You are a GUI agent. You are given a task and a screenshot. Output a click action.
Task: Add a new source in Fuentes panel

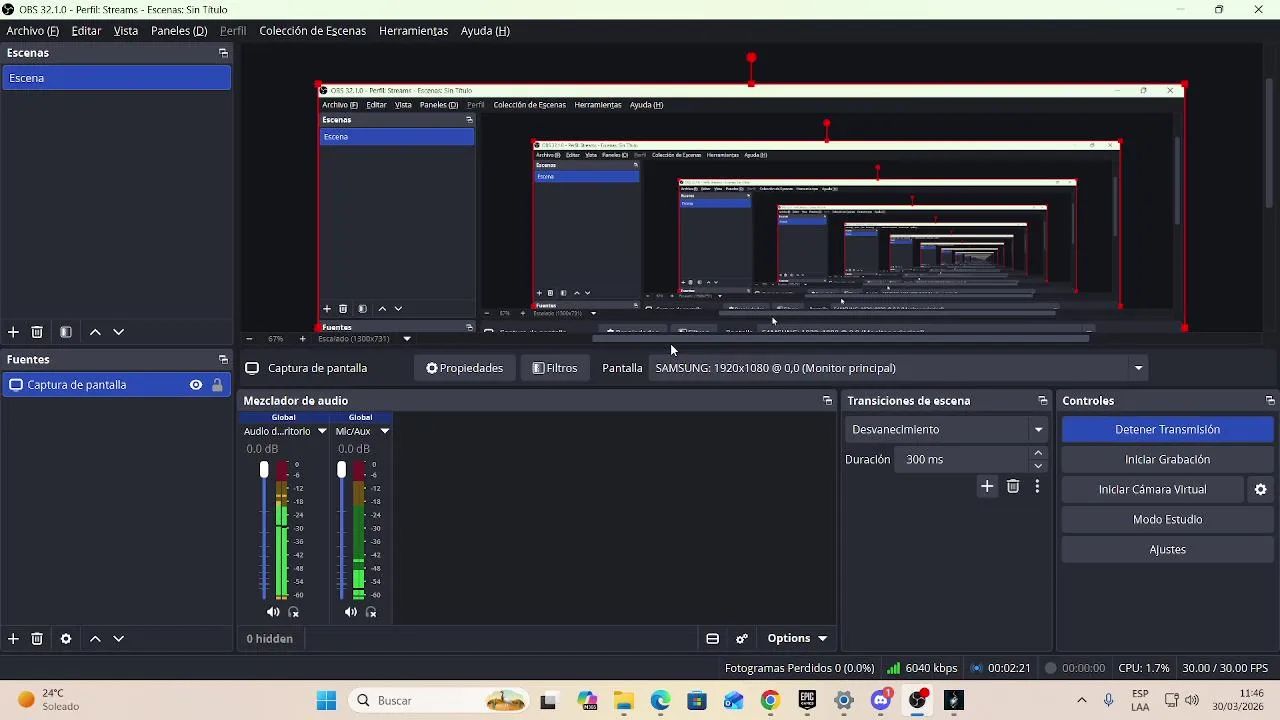click(13, 639)
